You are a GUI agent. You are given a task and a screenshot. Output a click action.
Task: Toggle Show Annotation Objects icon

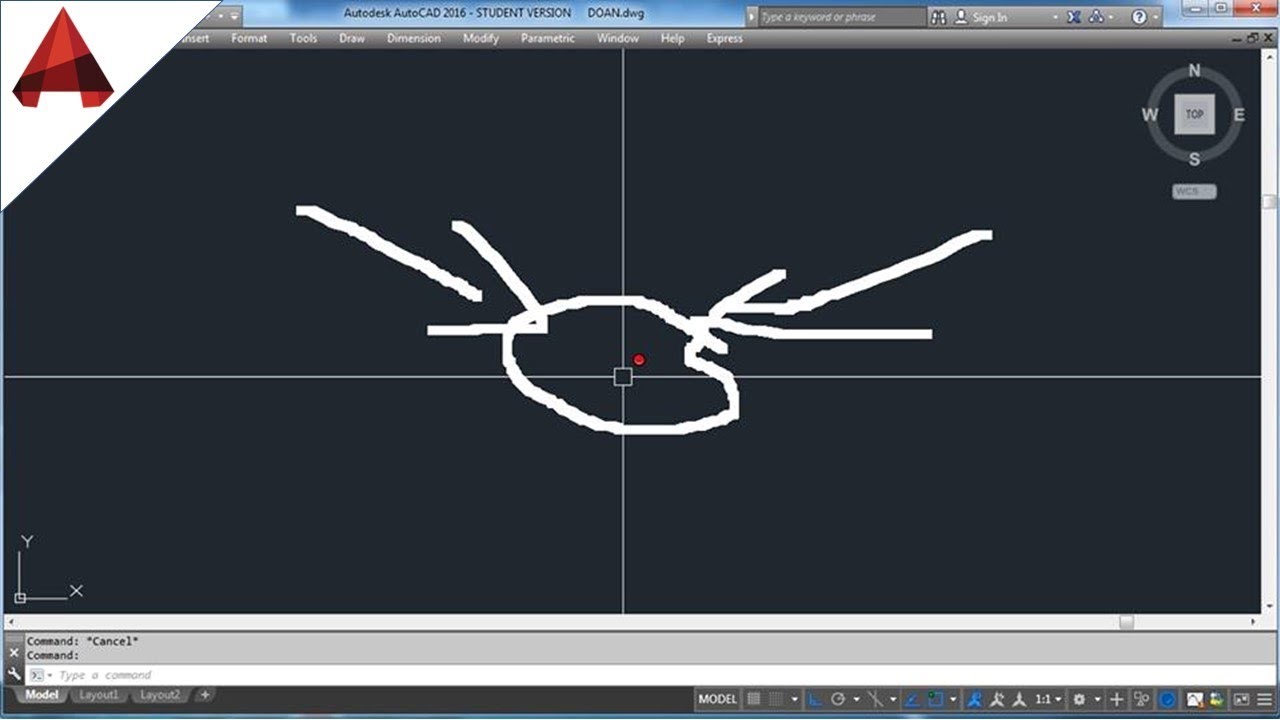coord(975,699)
